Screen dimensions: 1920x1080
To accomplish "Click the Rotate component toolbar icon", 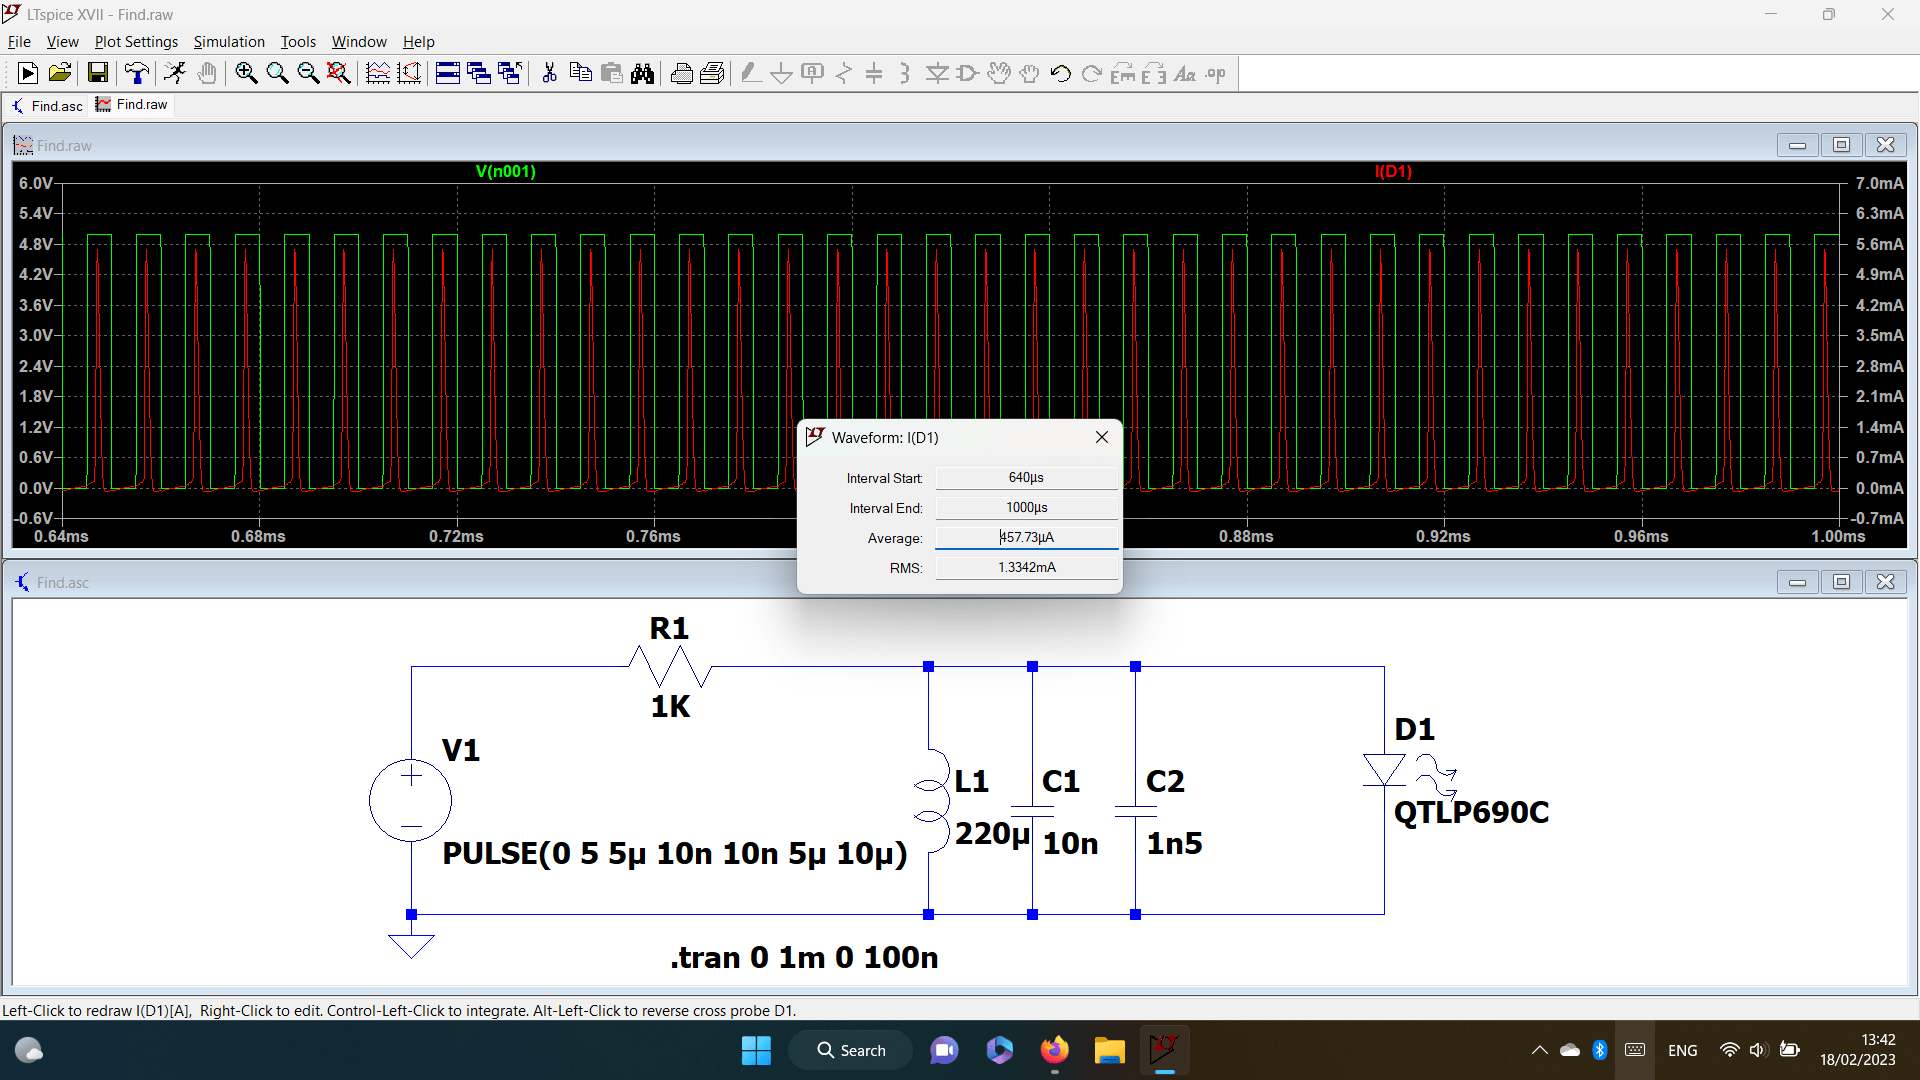I will click(1123, 73).
